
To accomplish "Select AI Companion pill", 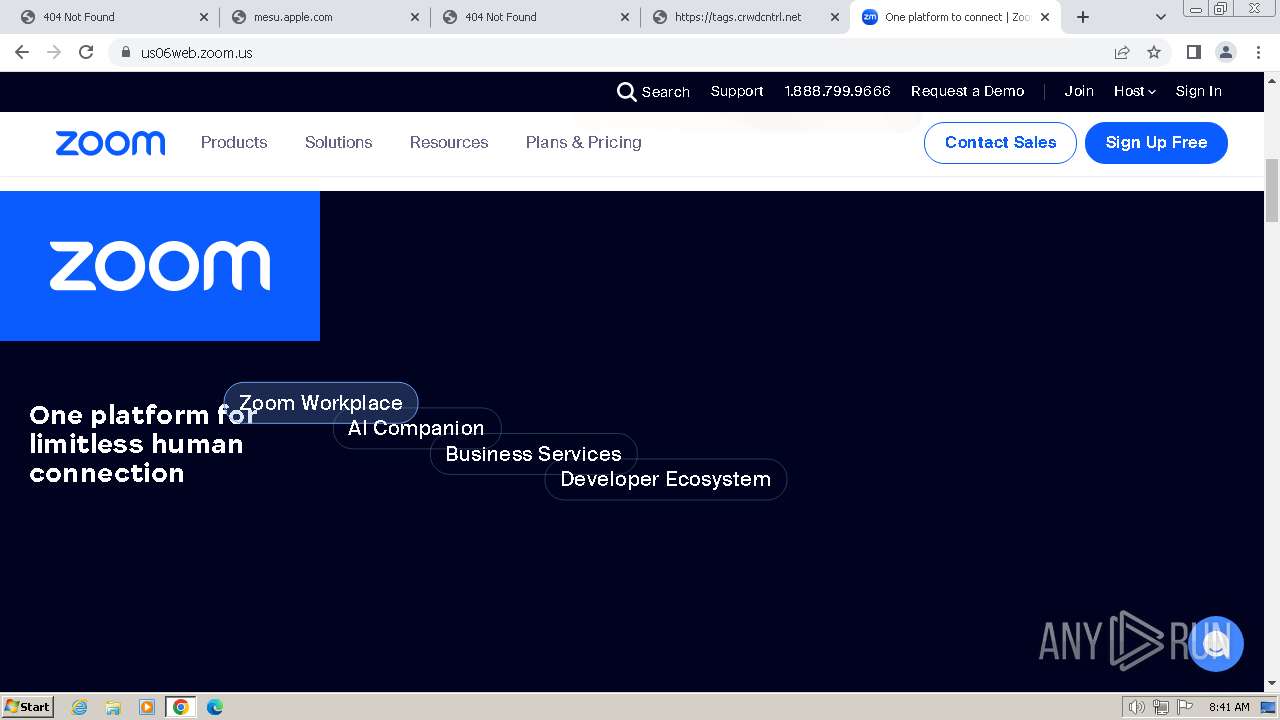I will coord(416,428).
